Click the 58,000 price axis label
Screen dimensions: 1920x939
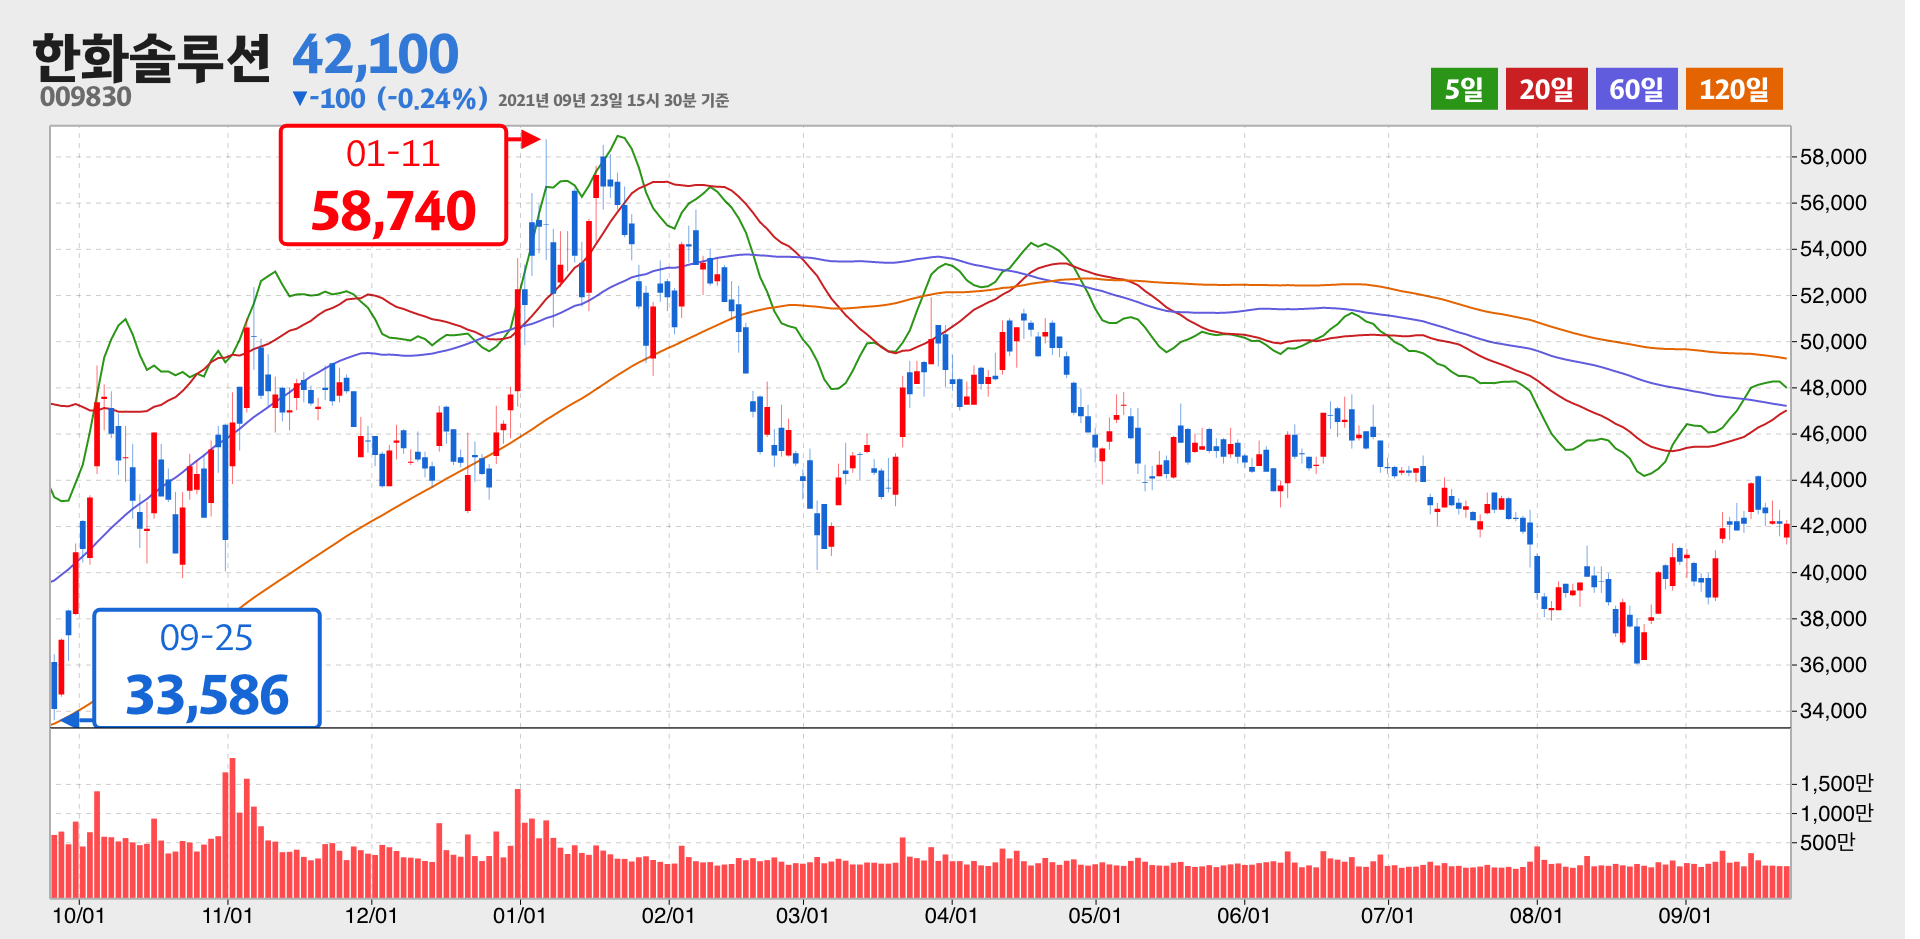coord(1833,157)
